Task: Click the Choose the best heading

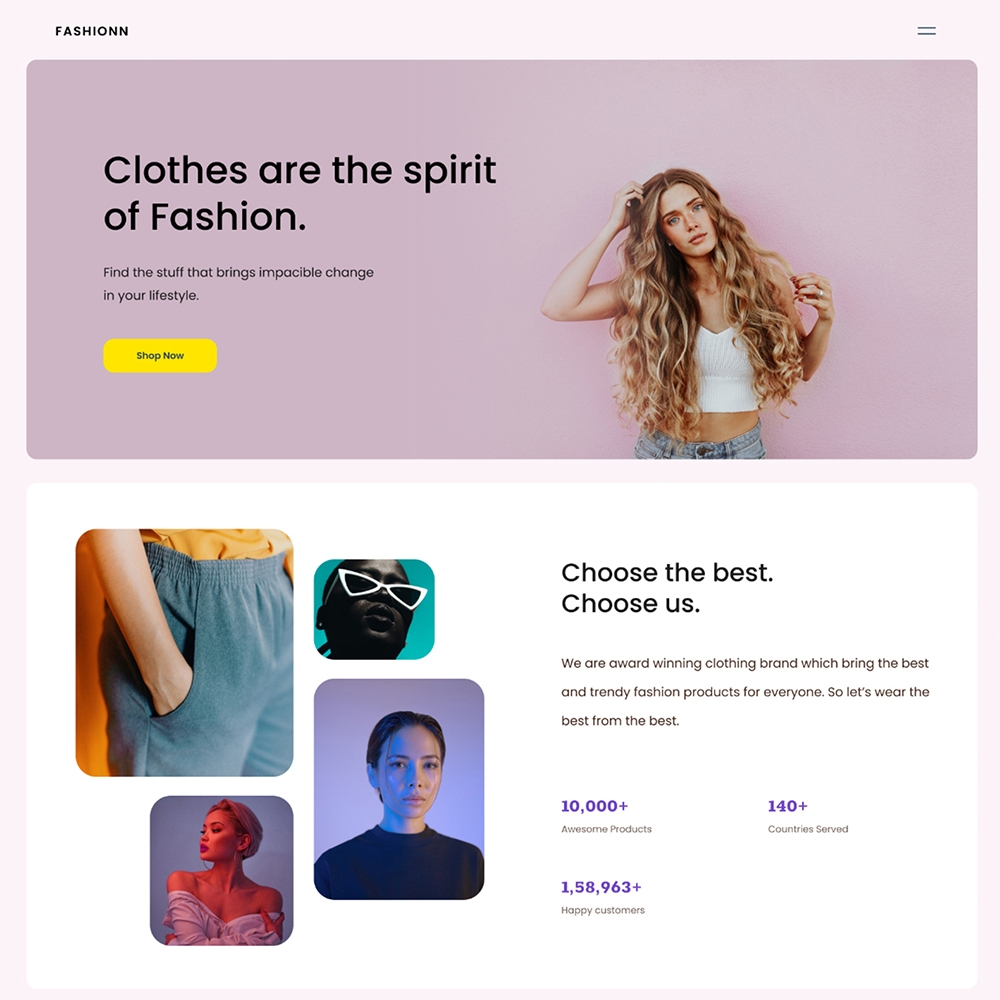Action: [667, 587]
